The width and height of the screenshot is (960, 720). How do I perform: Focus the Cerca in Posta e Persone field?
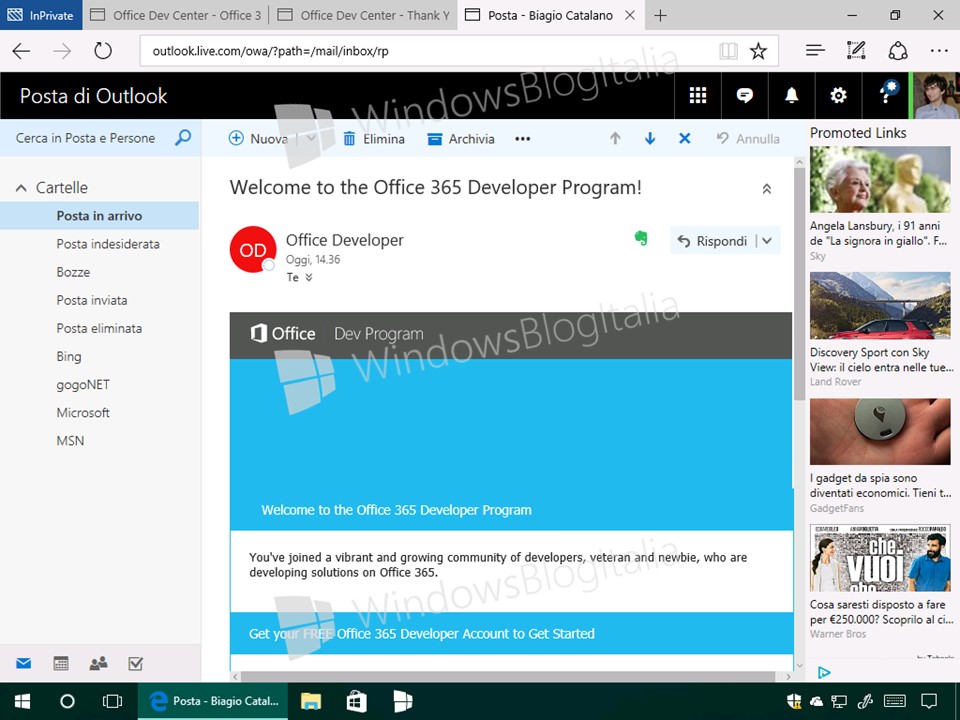coord(86,138)
